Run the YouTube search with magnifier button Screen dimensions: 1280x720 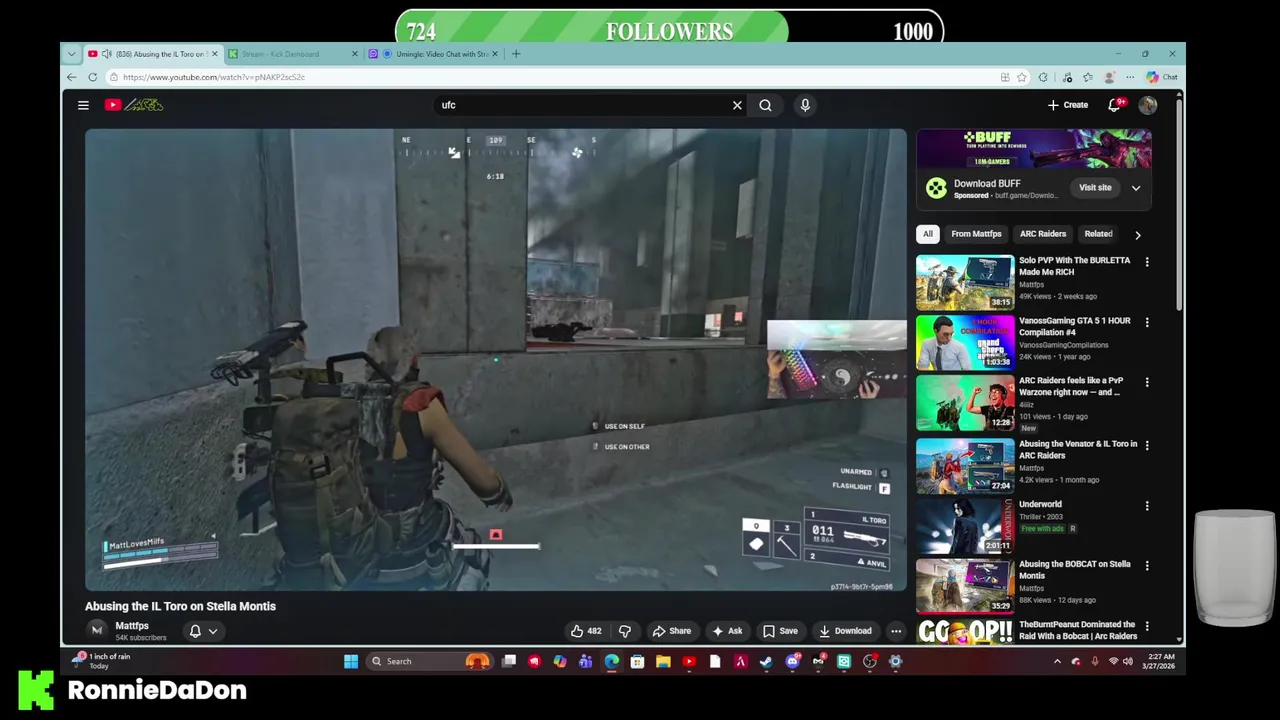(765, 105)
